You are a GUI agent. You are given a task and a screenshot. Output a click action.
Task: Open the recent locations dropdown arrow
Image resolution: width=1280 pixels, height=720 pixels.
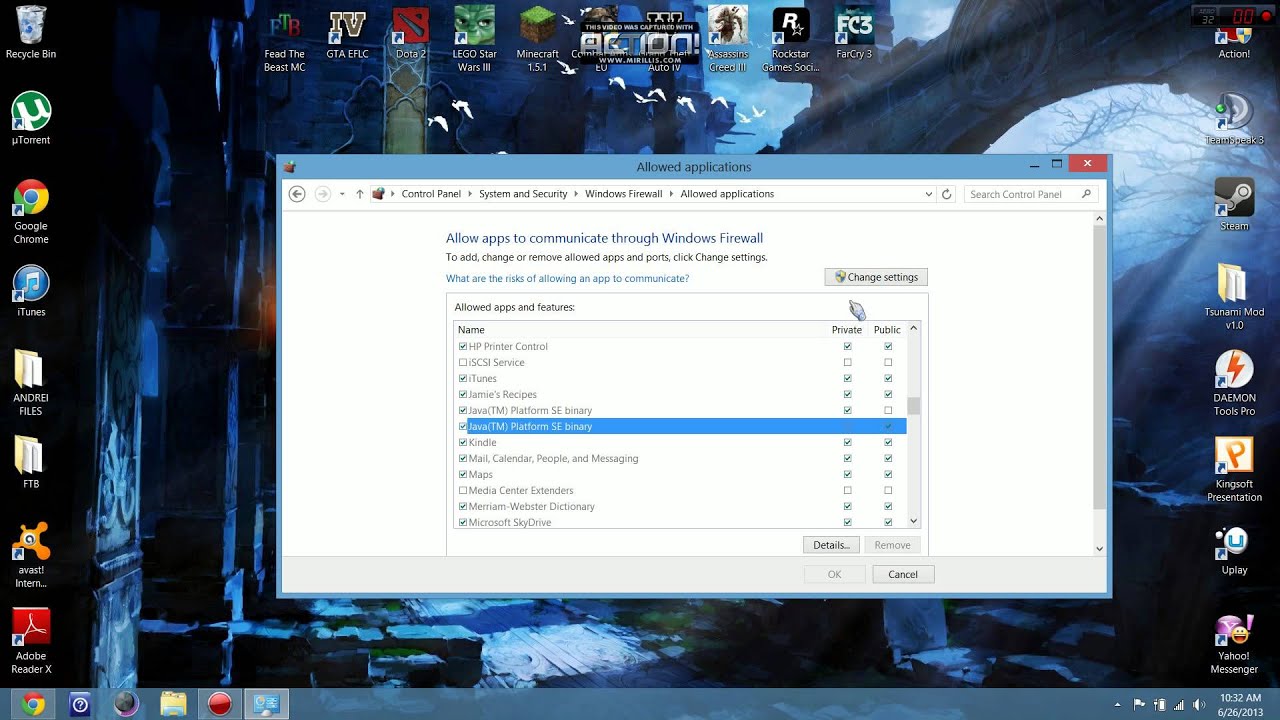342,194
